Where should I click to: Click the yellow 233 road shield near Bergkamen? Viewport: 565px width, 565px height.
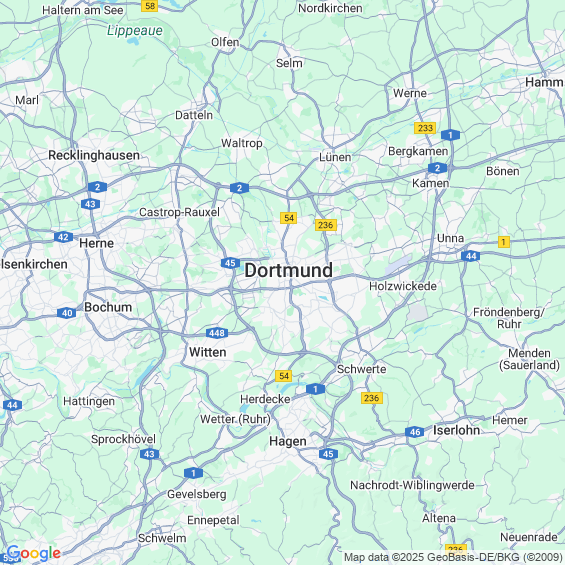tap(425, 128)
